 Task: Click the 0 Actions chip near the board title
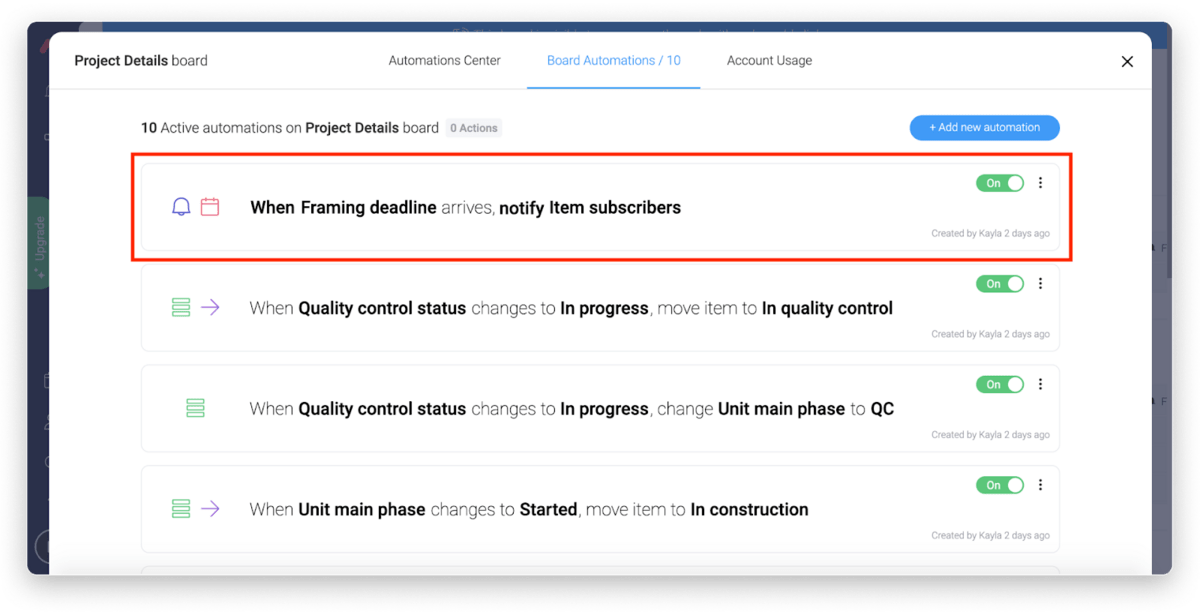coord(473,128)
